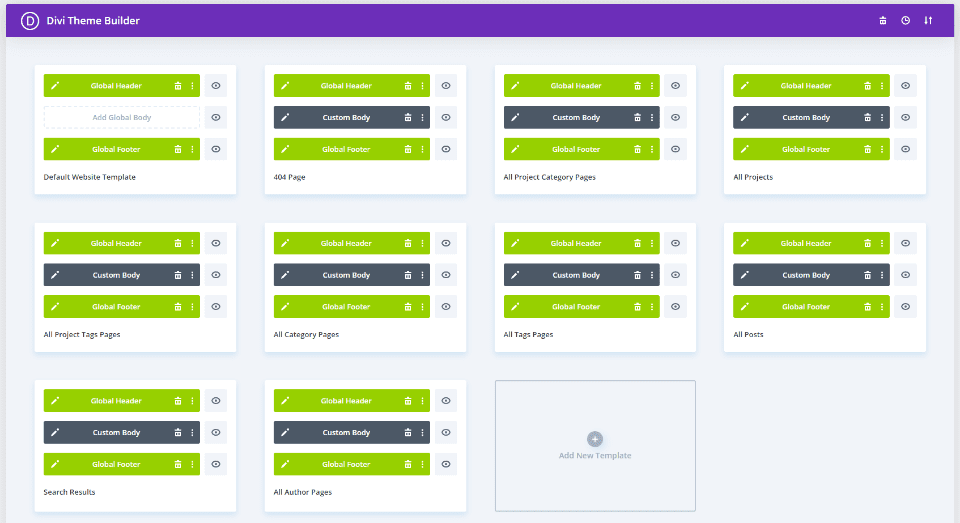This screenshot has height=523, width=960.
Task: Delete Global Header in Default Website Template
Action: click(x=178, y=86)
